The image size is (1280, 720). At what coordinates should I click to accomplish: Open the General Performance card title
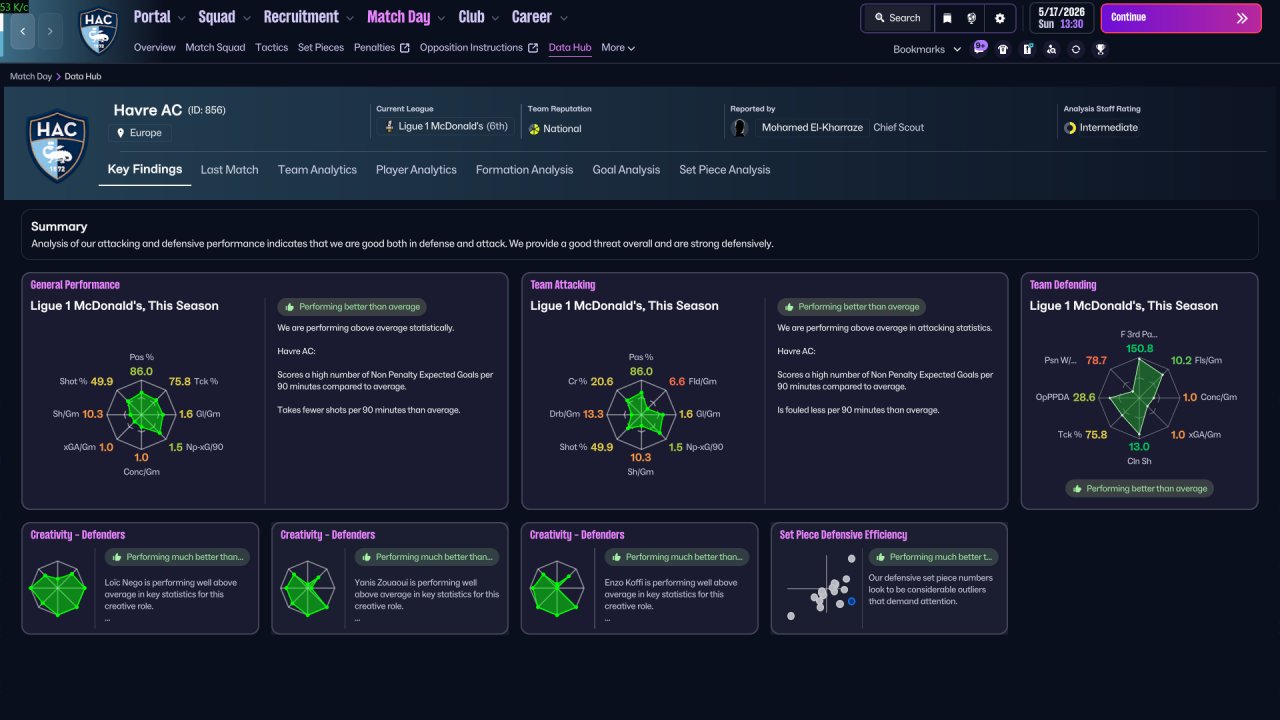pyautogui.click(x=75, y=285)
